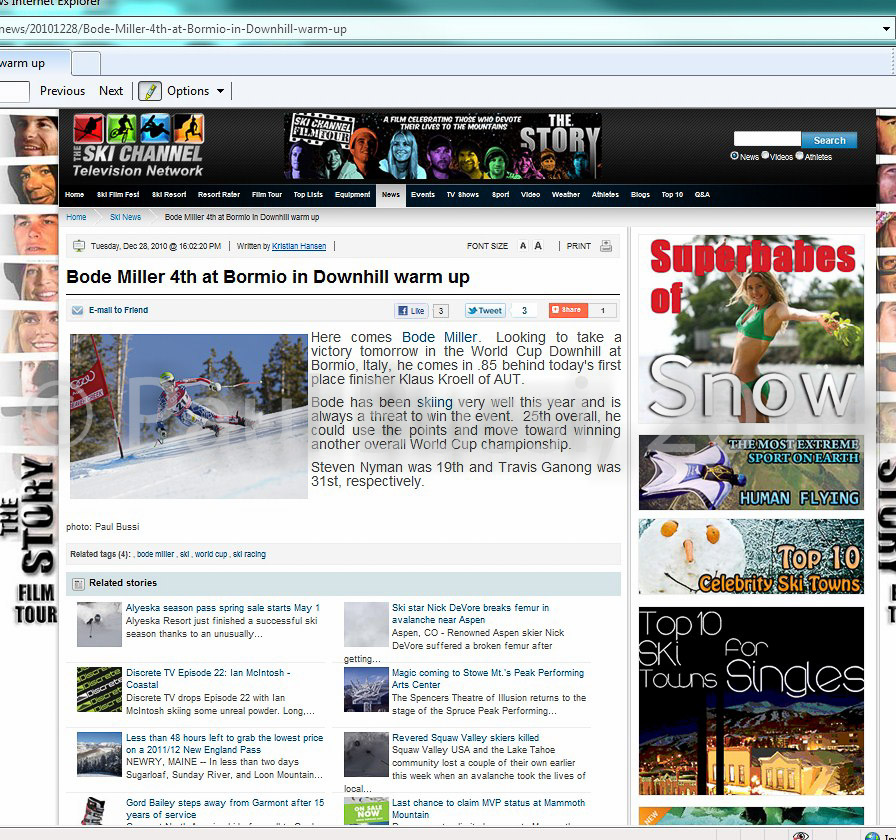
Task: Click the printer icon
Action: coord(606,246)
